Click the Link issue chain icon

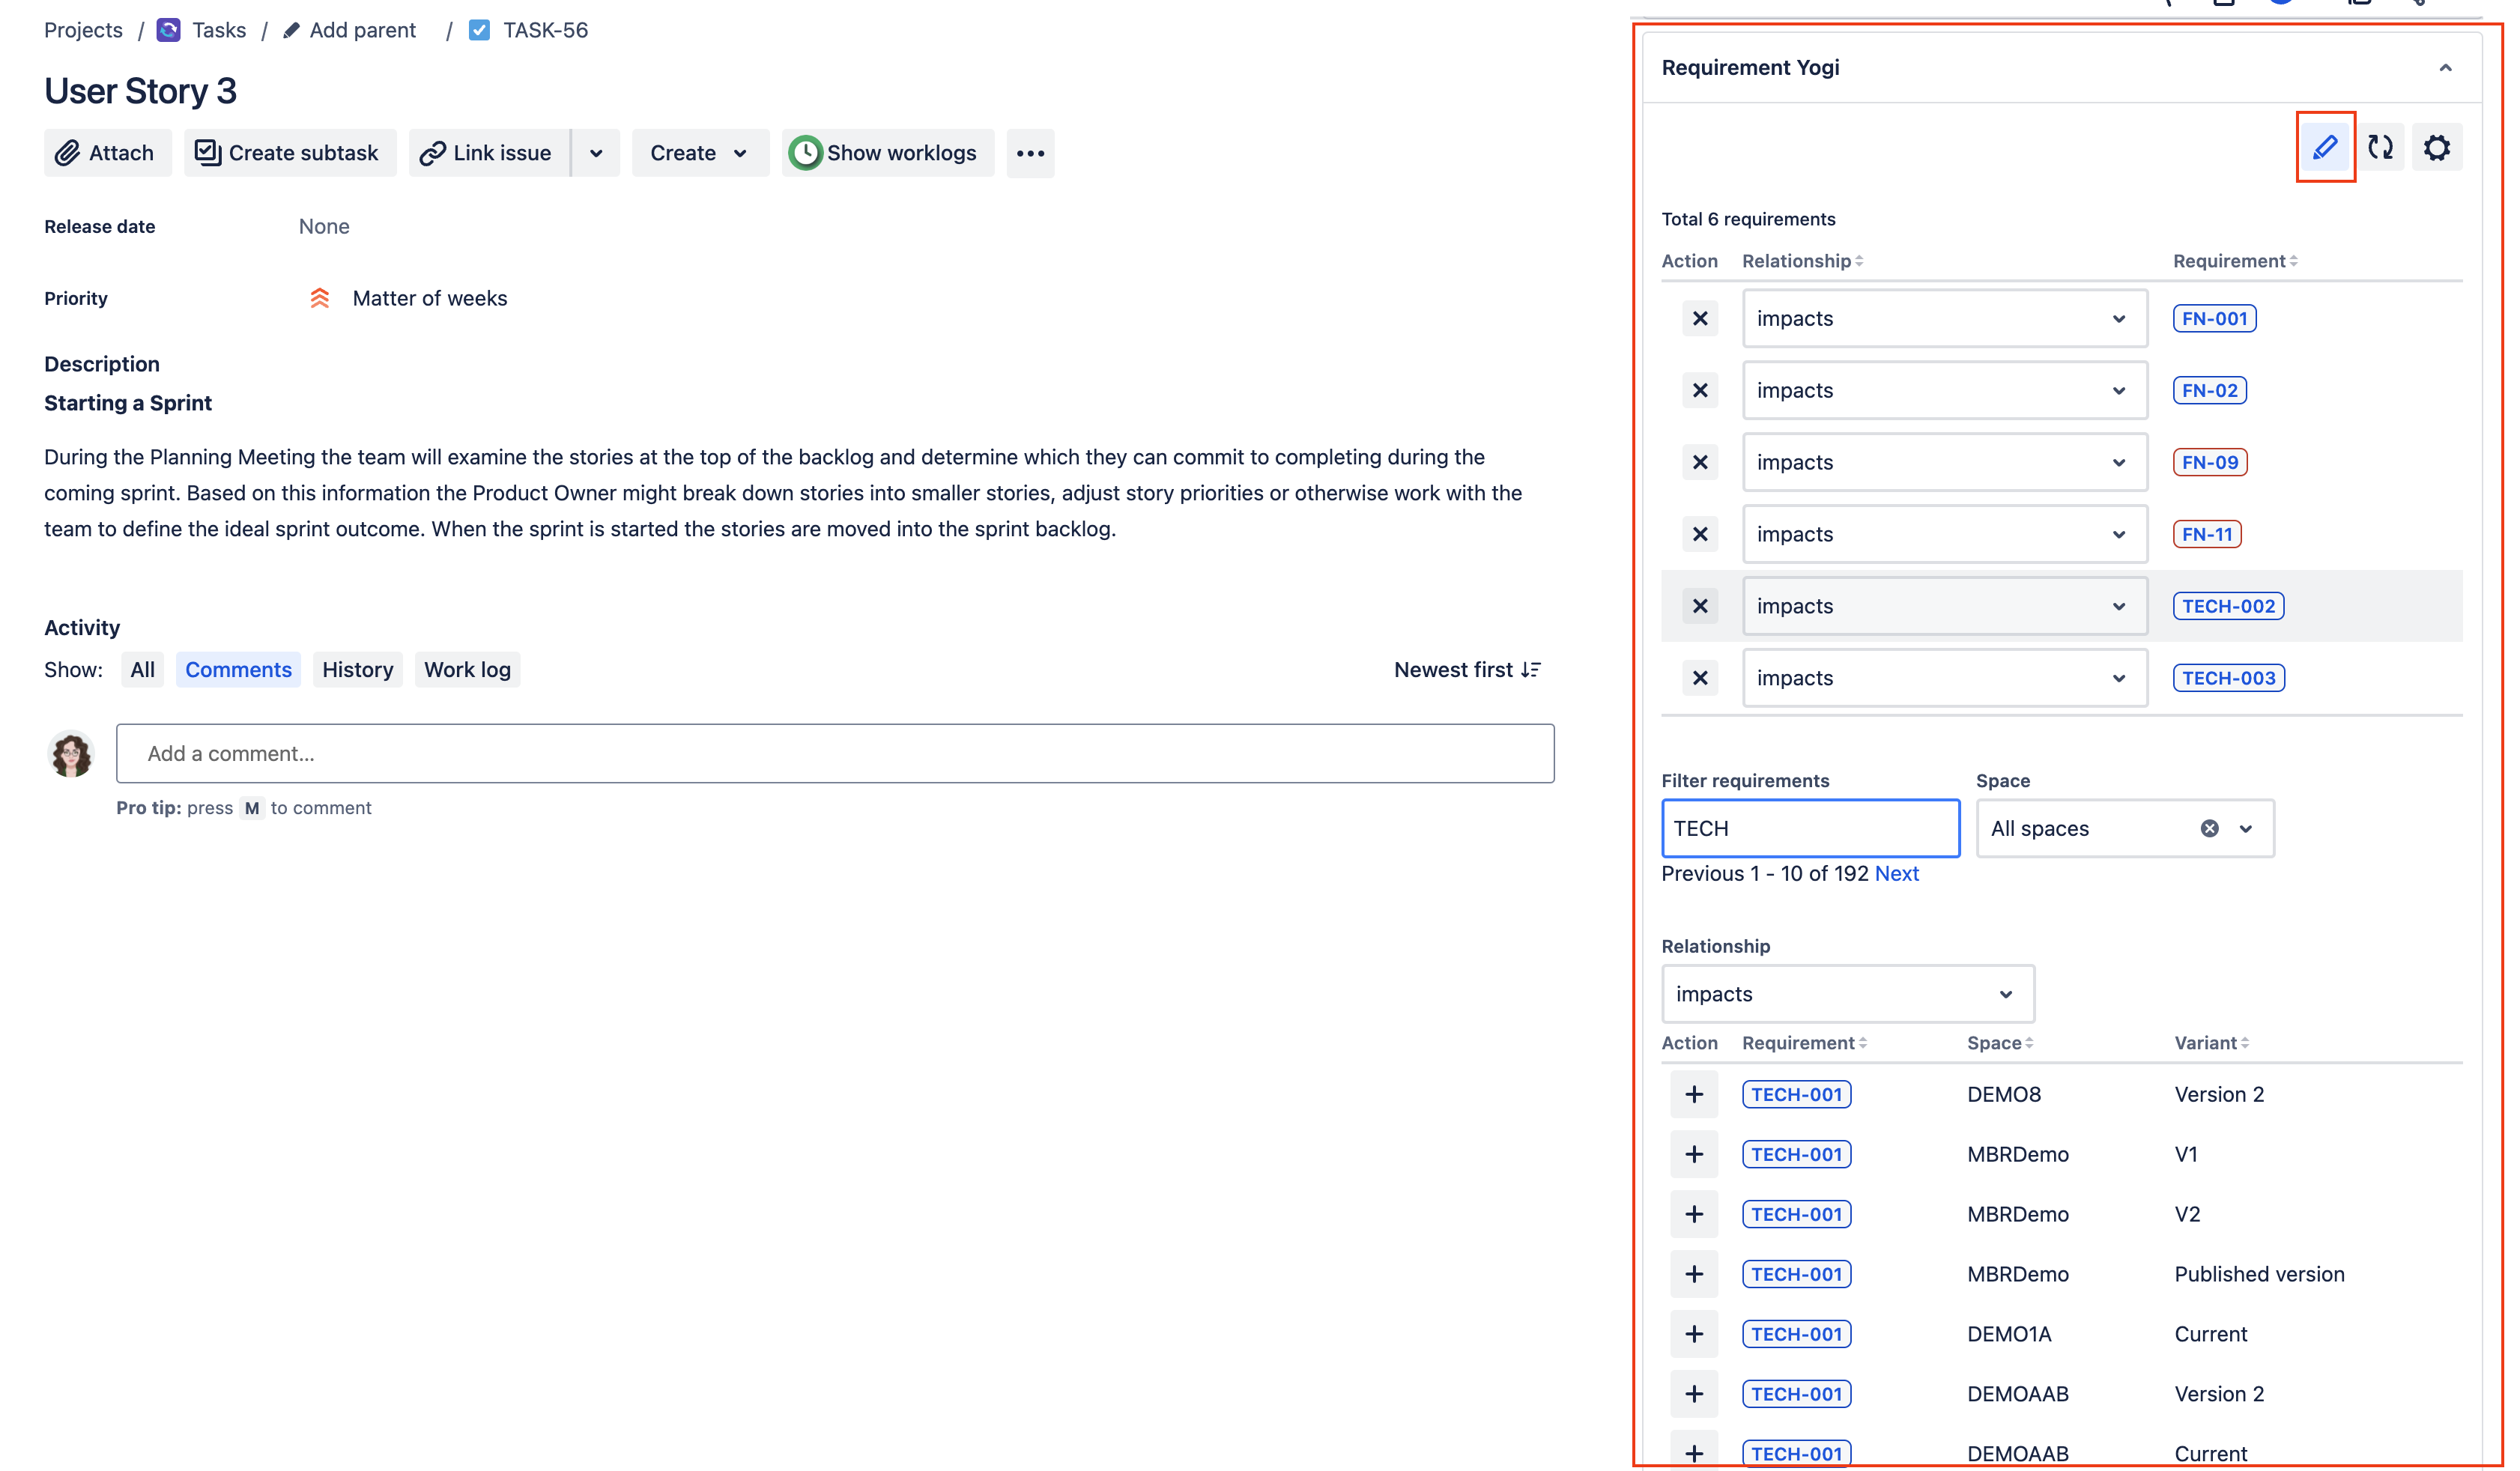pos(433,152)
